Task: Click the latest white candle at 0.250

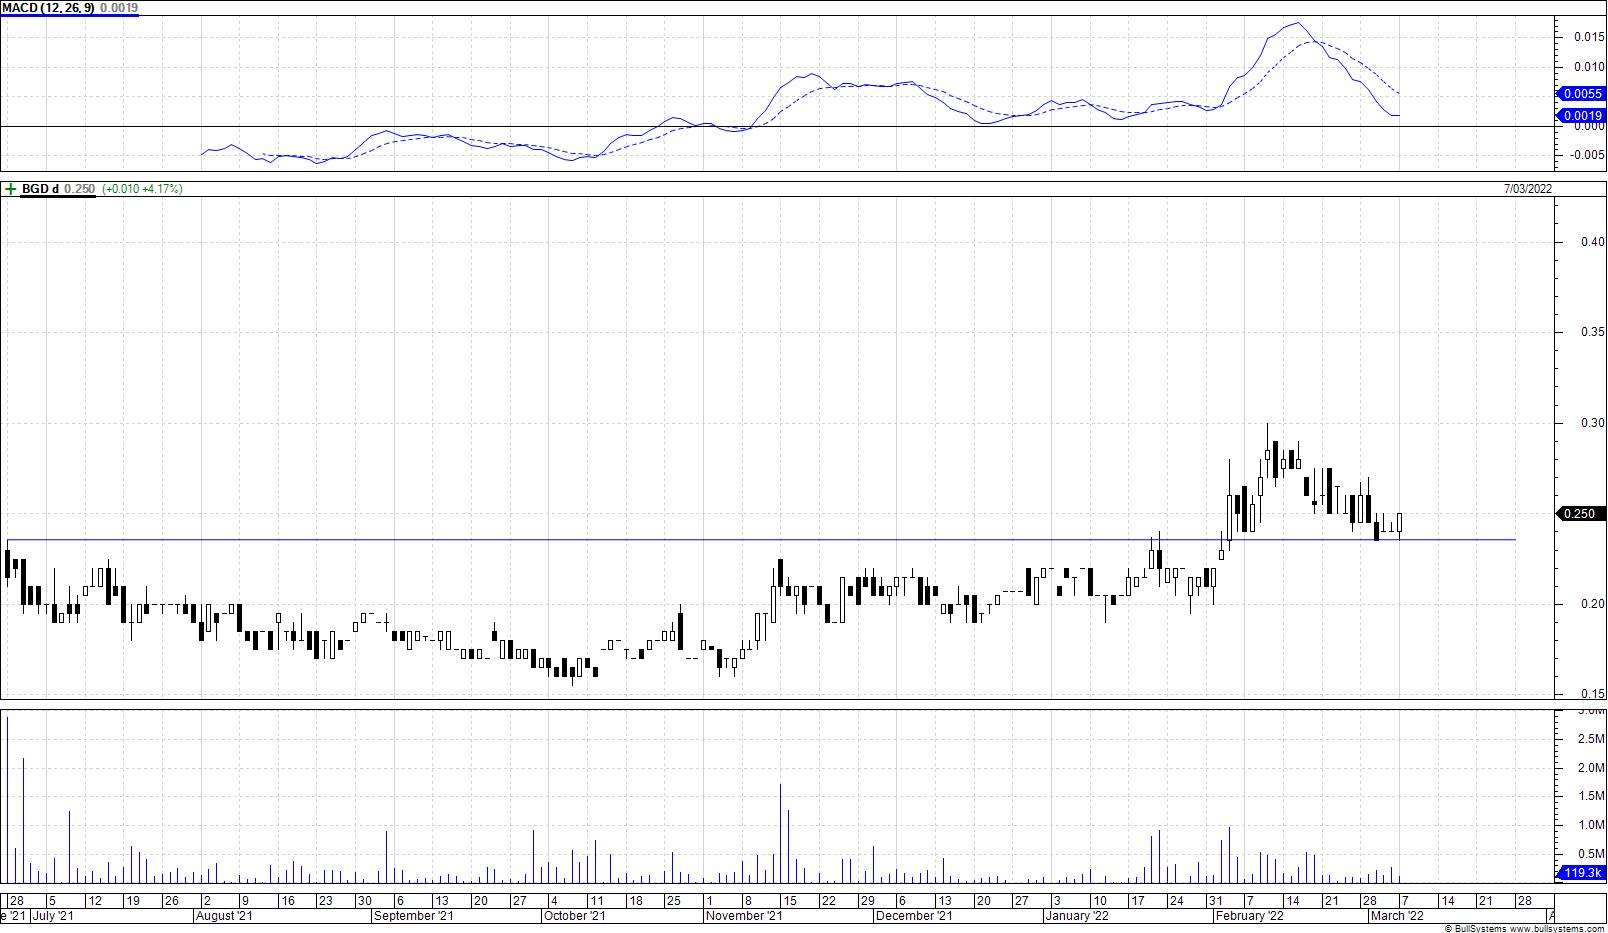Action: (x=1400, y=523)
